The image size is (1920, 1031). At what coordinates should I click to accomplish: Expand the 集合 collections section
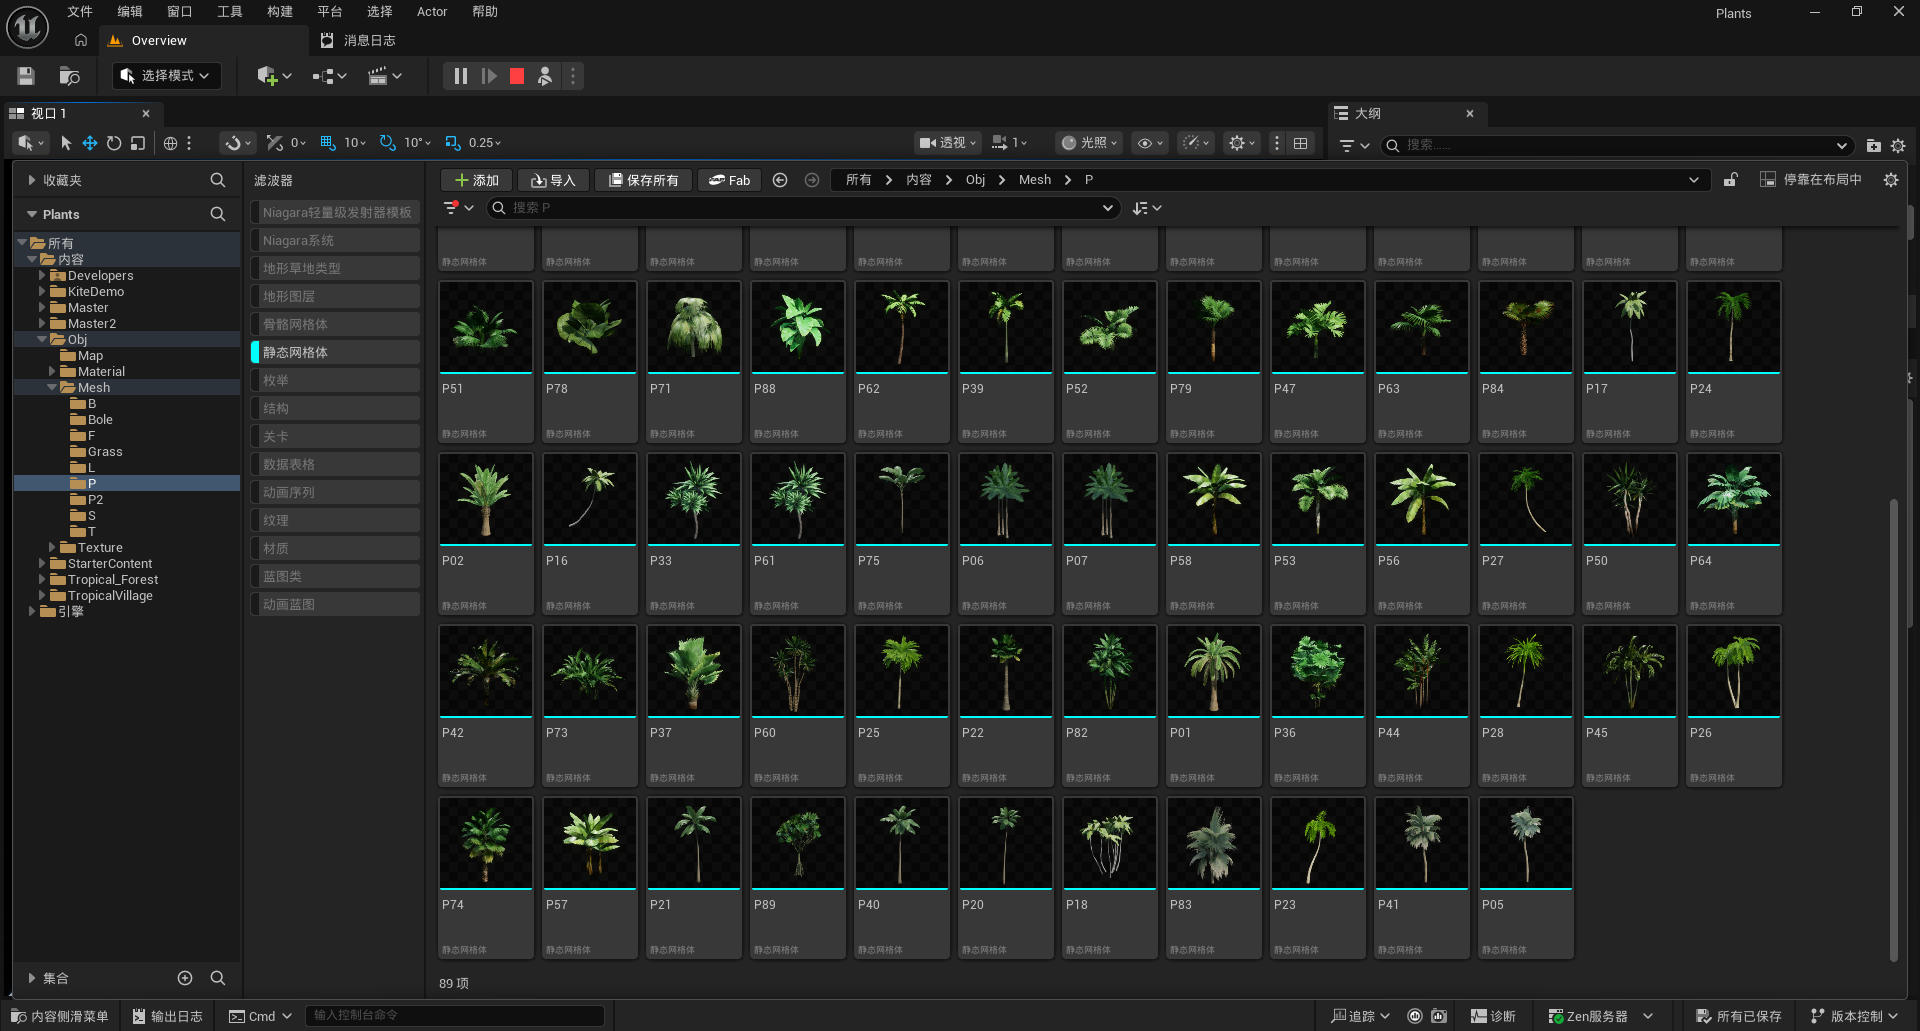tap(32, 978)
